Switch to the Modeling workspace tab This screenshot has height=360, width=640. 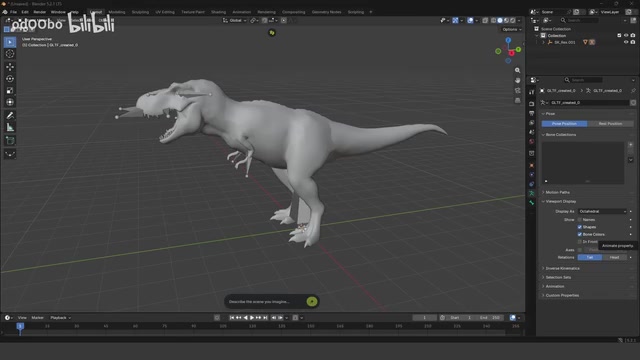pos(117,12)
